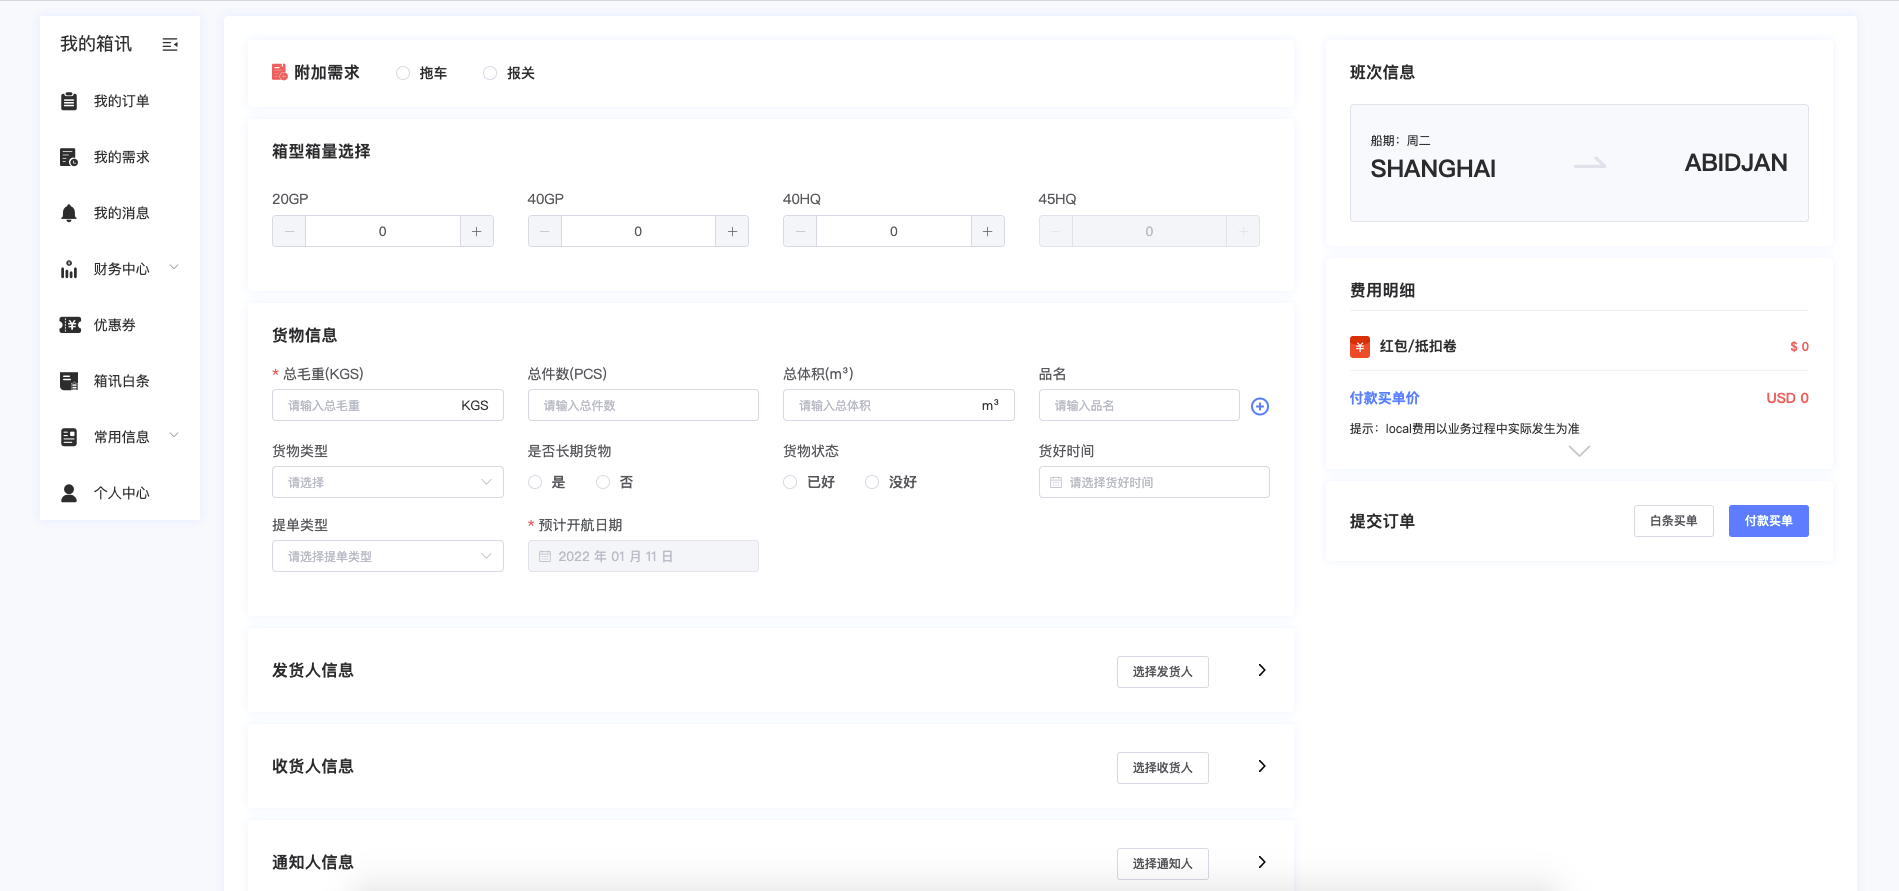
Task: Select 是 for 是否长期货物
Action: [535, 482]
